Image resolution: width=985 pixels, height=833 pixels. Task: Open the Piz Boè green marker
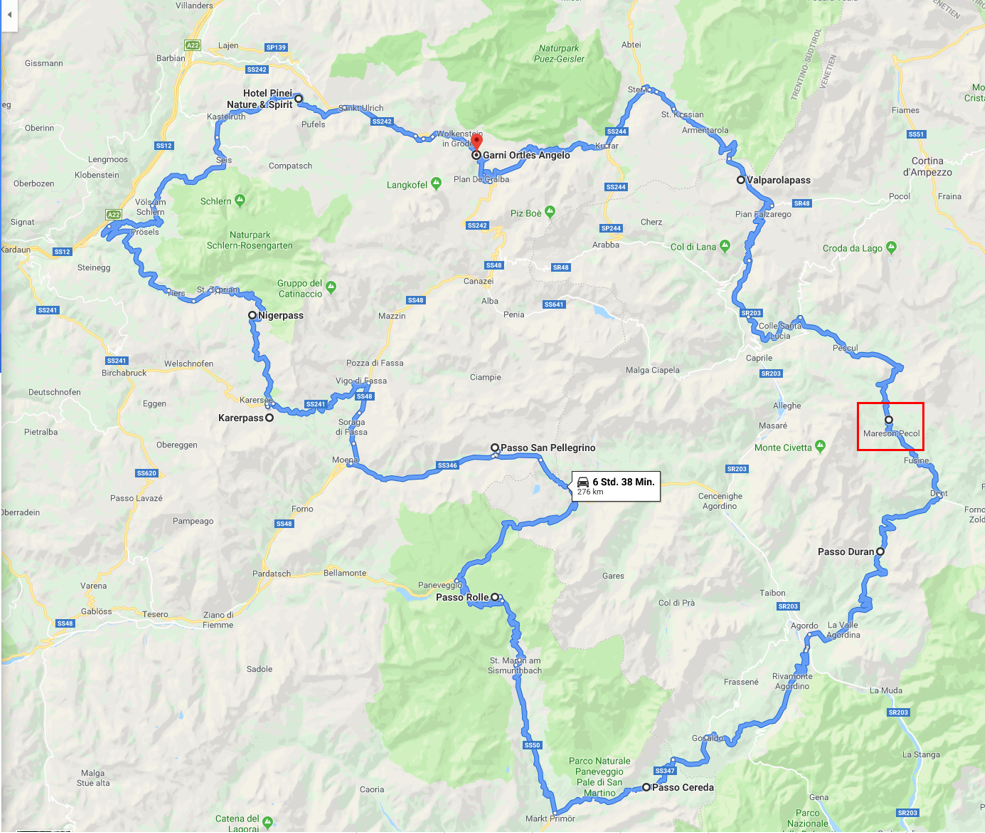point(550,212)
